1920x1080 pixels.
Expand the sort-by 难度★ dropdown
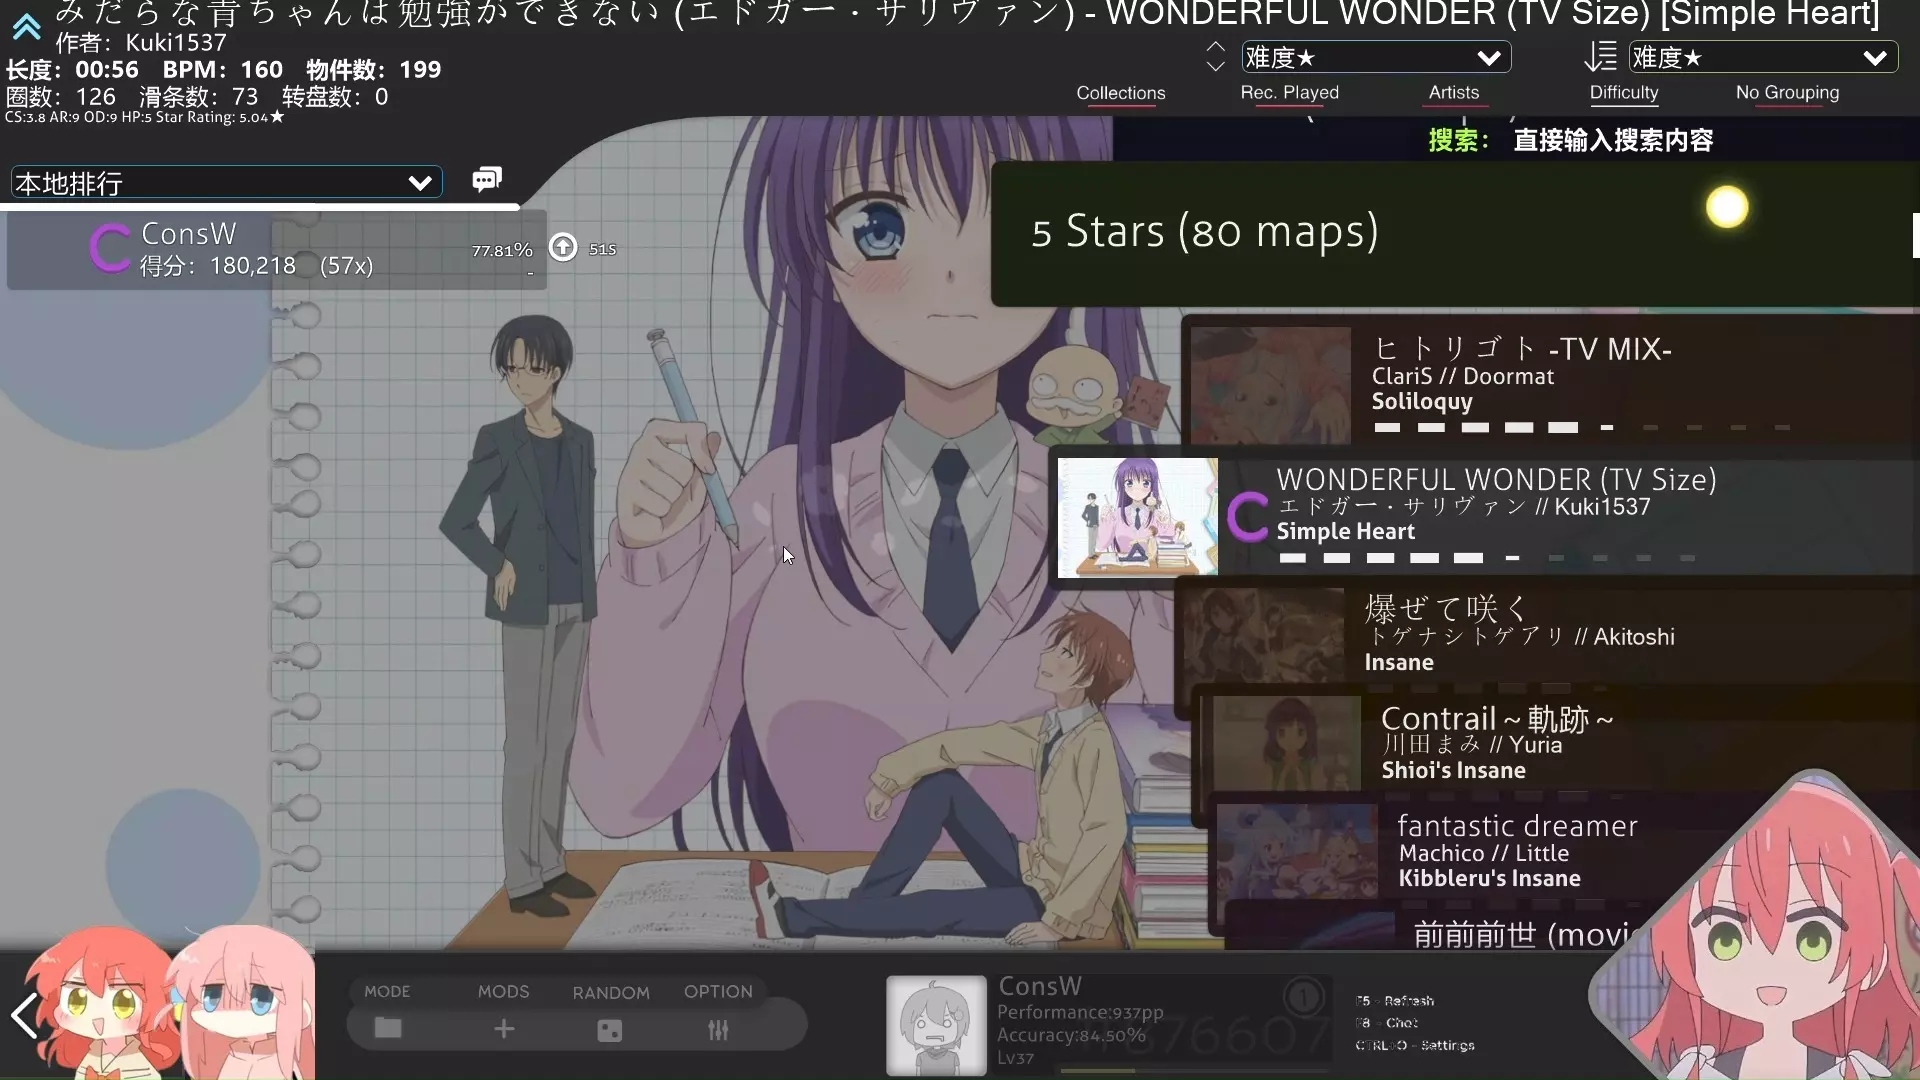pyautogui.click(x=1763, y=58)
